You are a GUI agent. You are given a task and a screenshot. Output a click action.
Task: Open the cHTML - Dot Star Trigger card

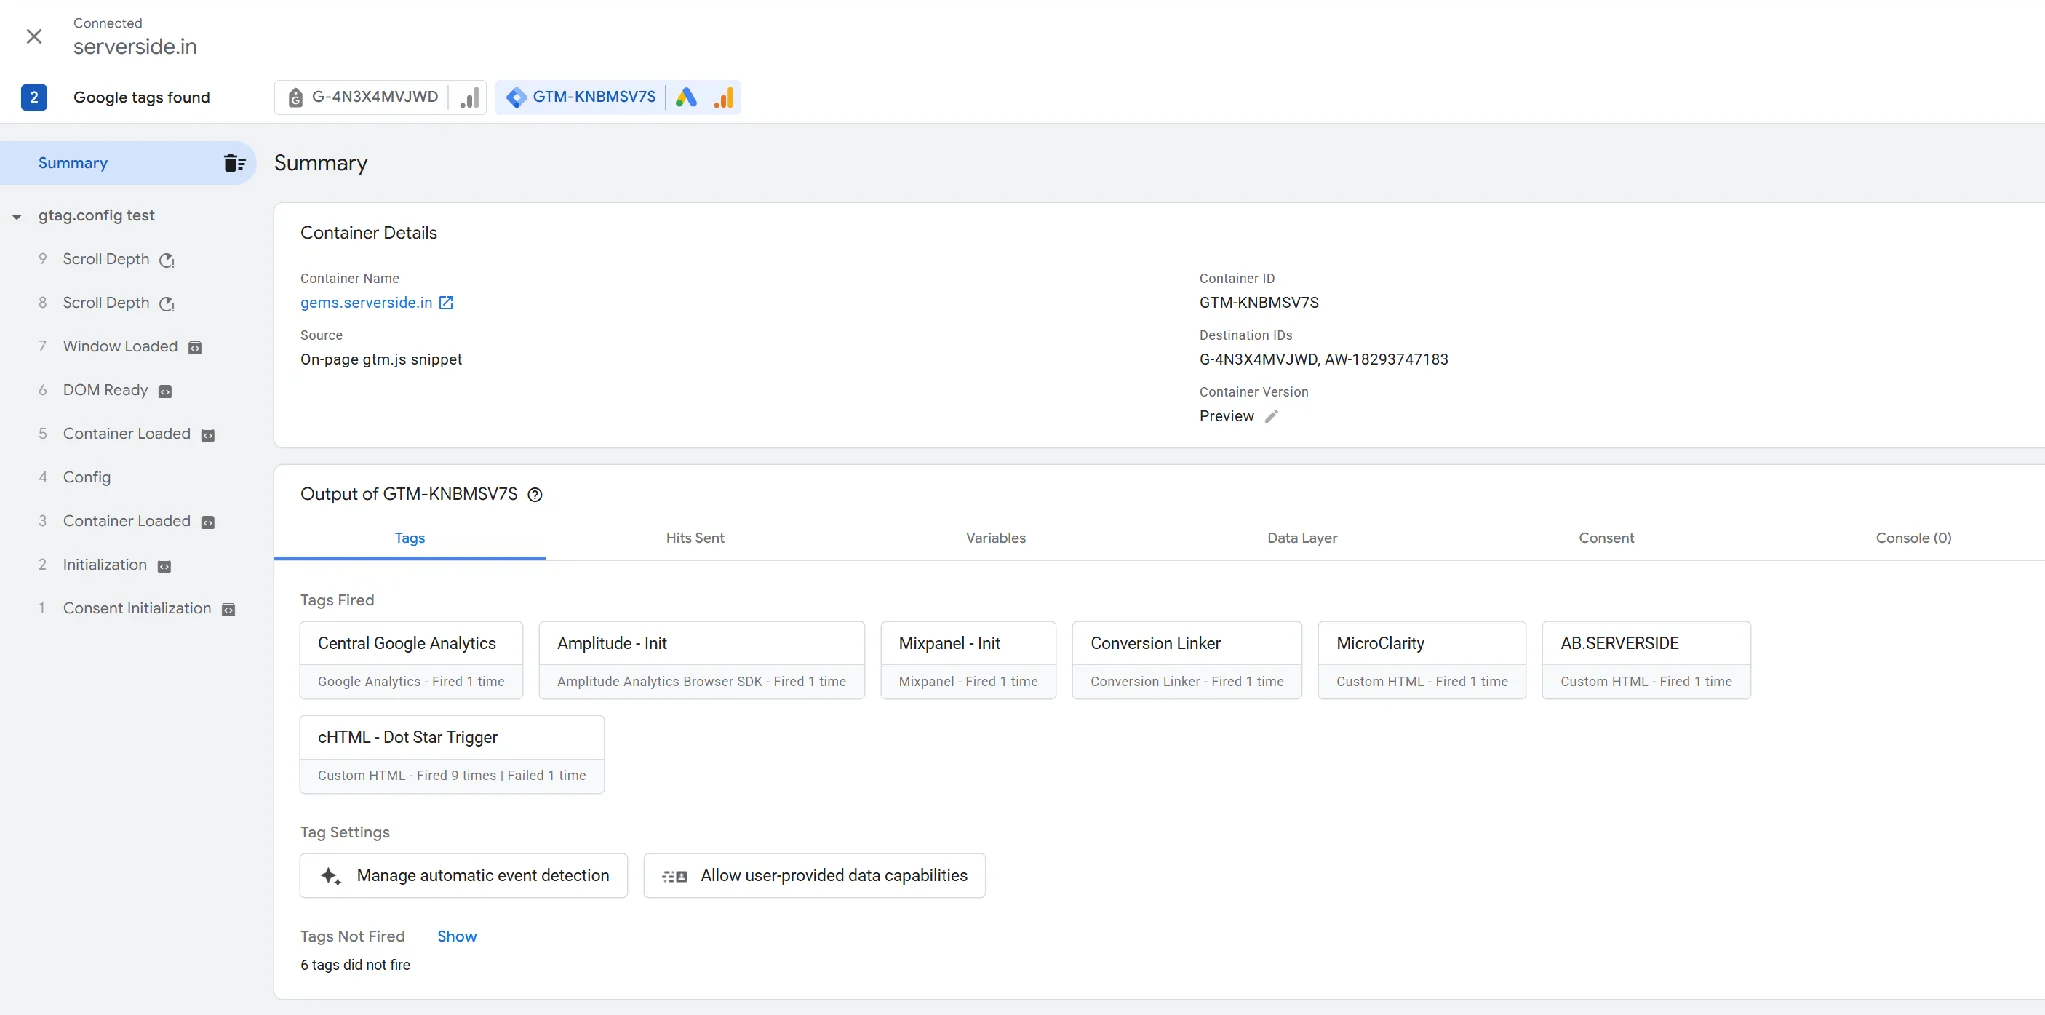(x=452, y=754)
